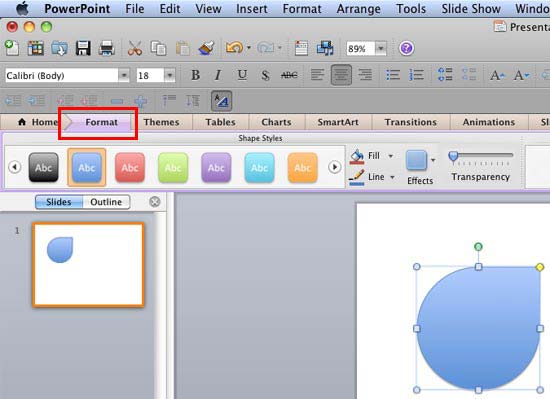Screen dimensions: 550x399
Task: Open the New from Template icon
Action: pyautogui.click(x=35, y=48)
